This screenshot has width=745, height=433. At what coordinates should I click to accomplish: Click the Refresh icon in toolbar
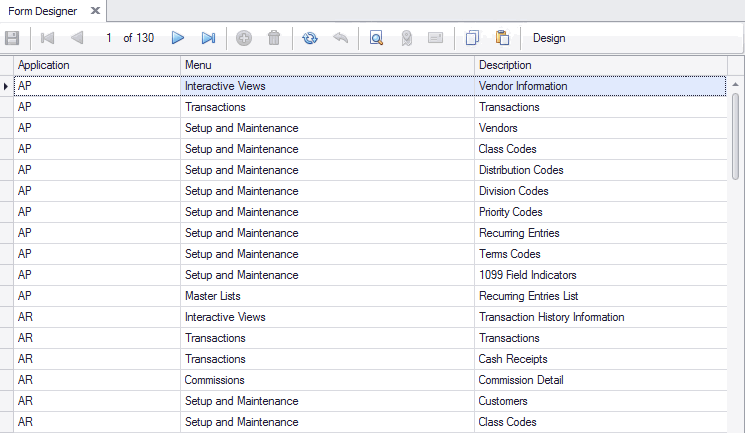310,38
